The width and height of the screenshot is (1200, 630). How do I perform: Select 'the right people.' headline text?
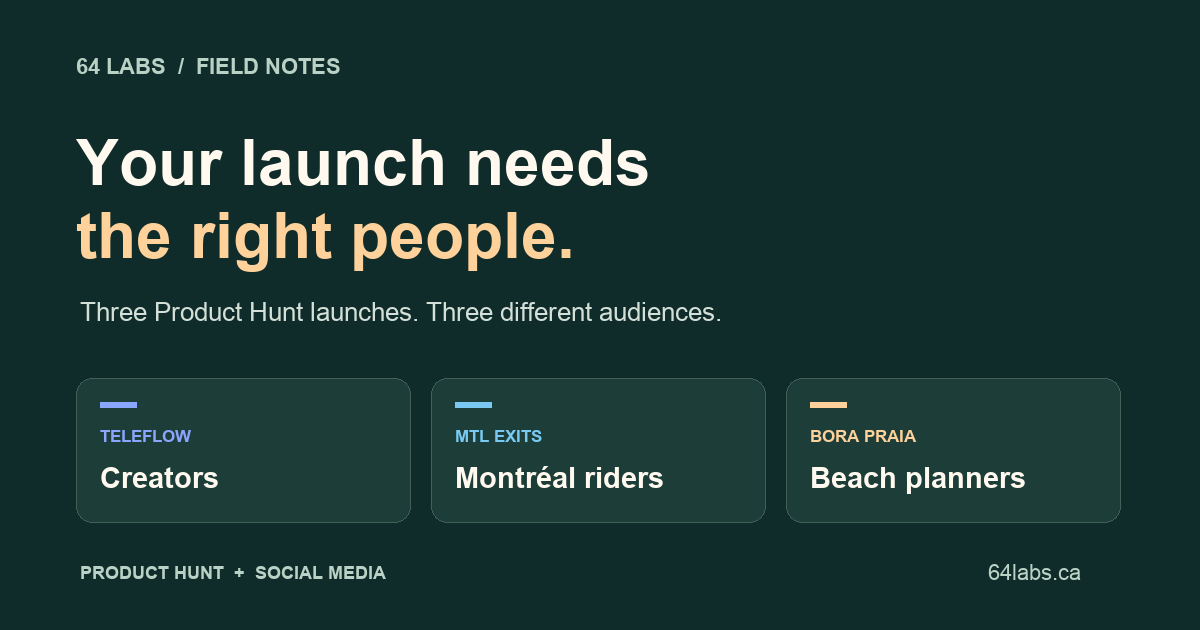(326, 238)
